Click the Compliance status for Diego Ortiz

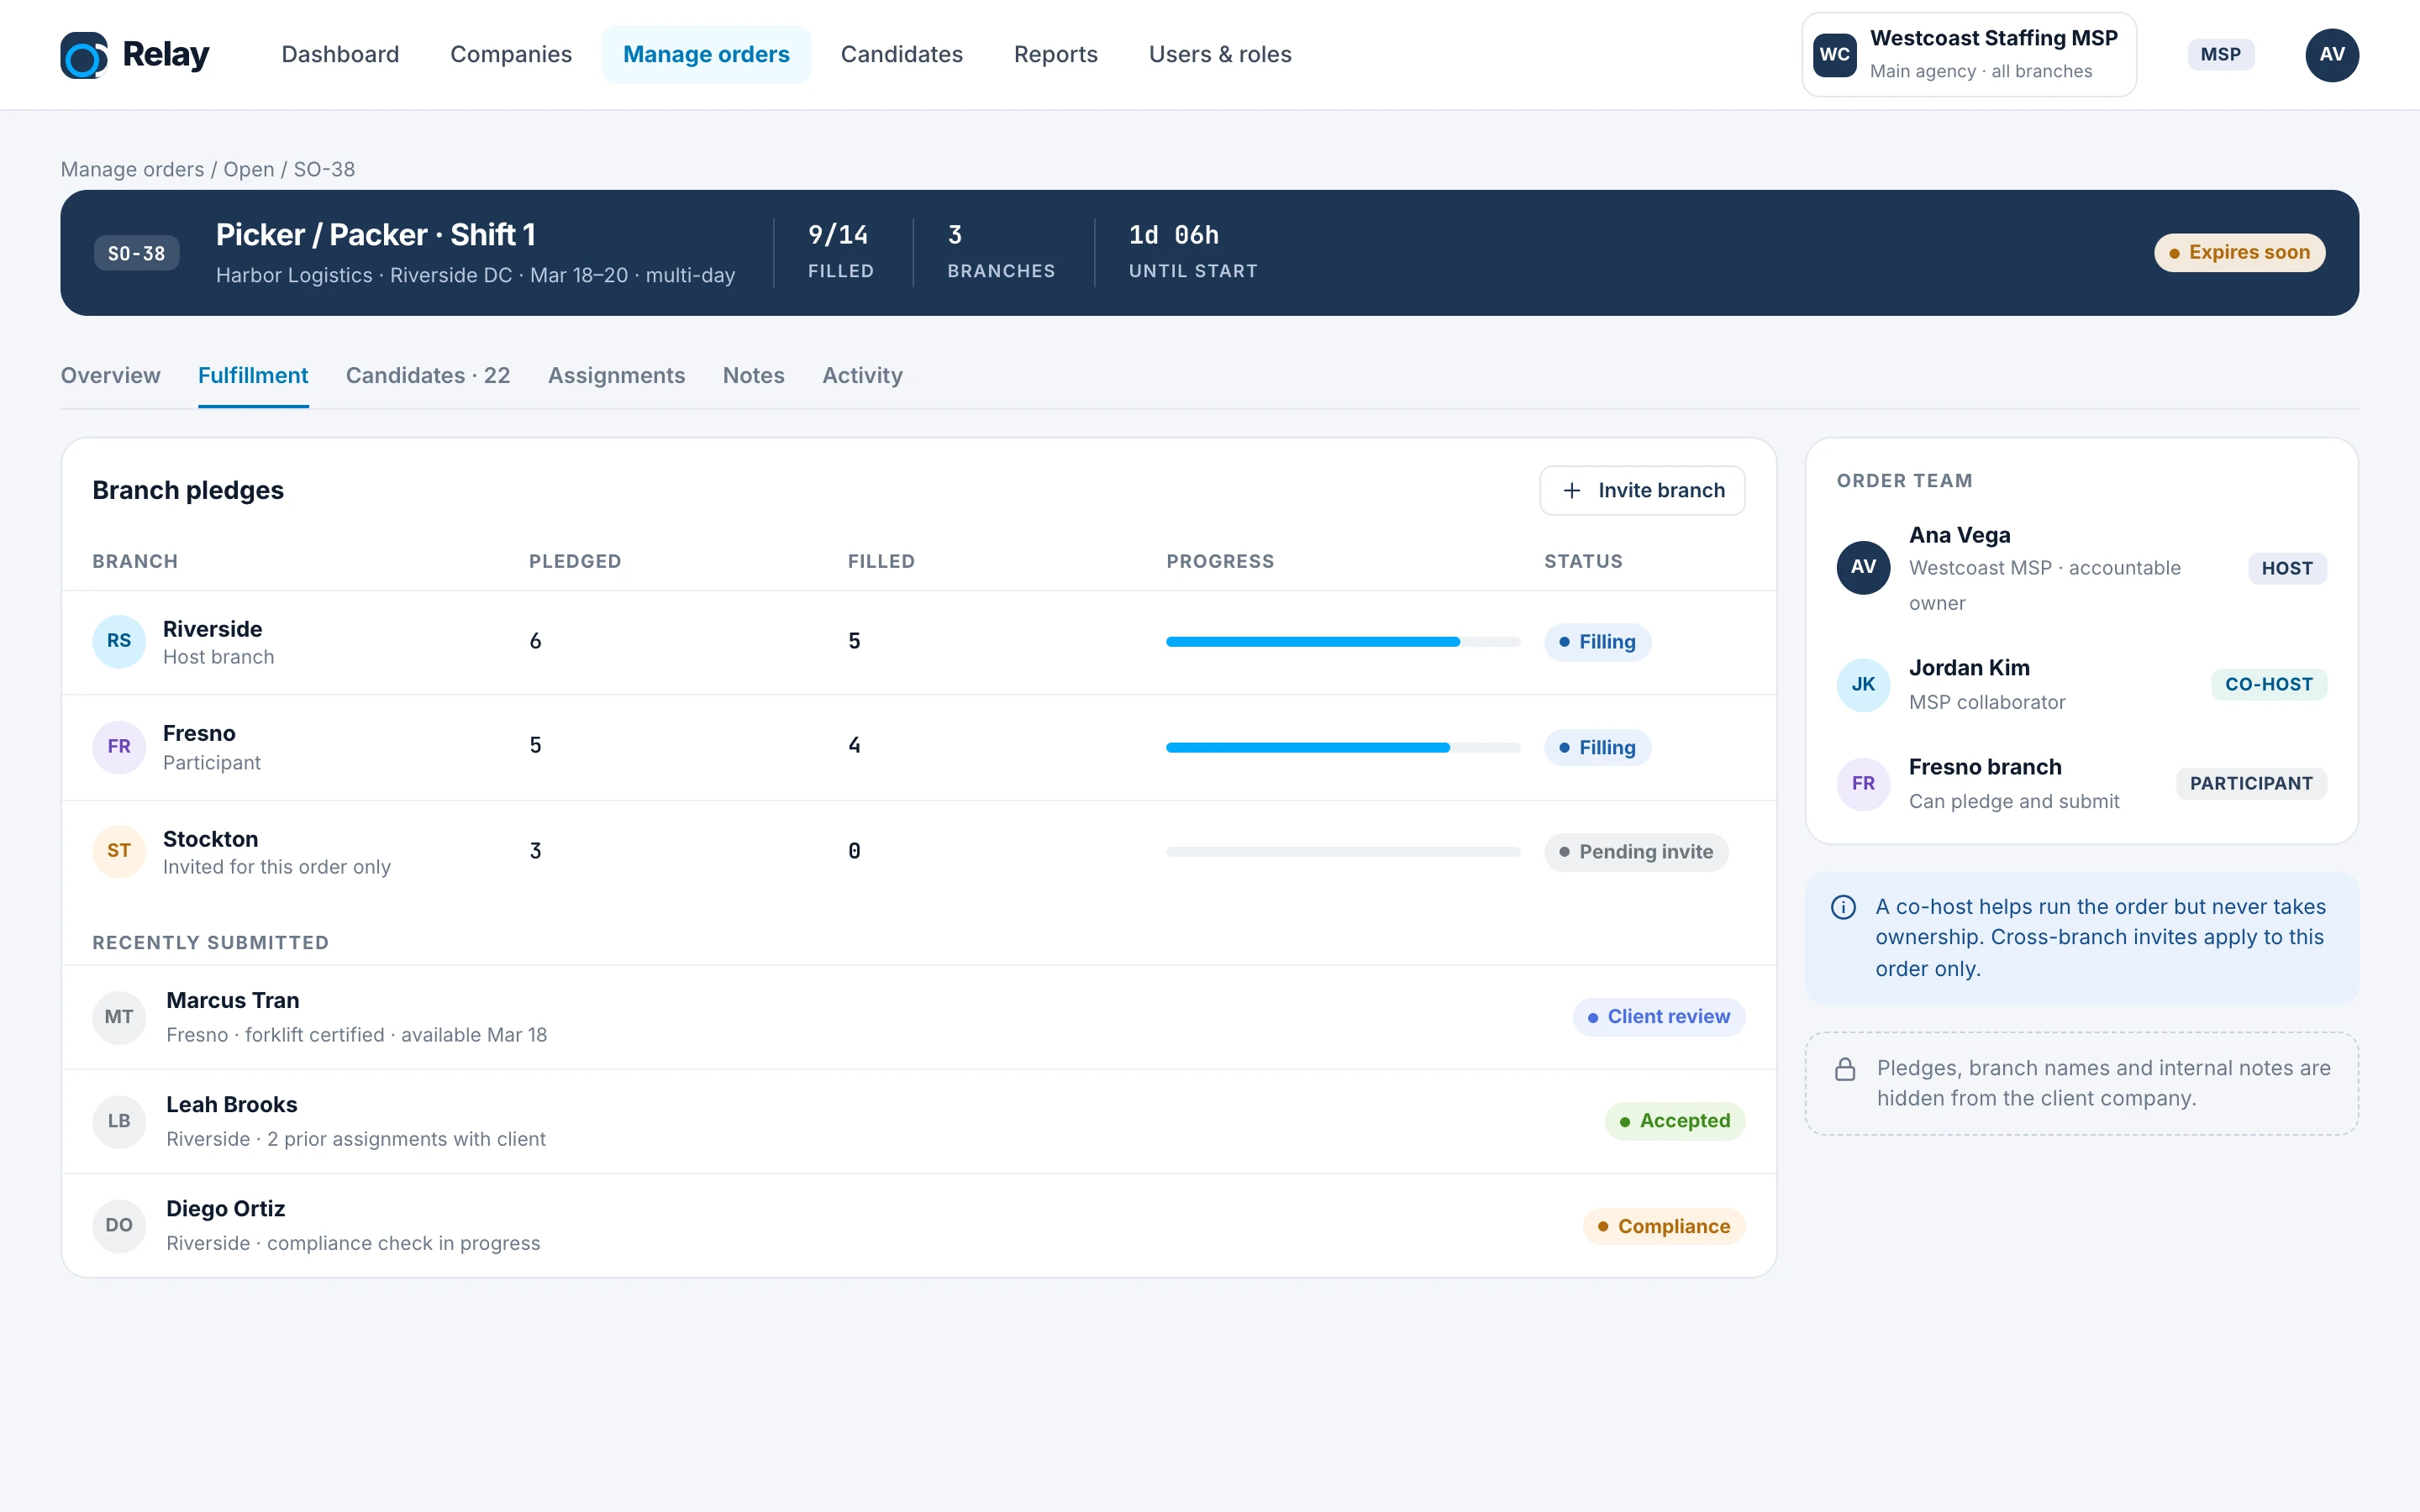(x=1663, y=1227)
